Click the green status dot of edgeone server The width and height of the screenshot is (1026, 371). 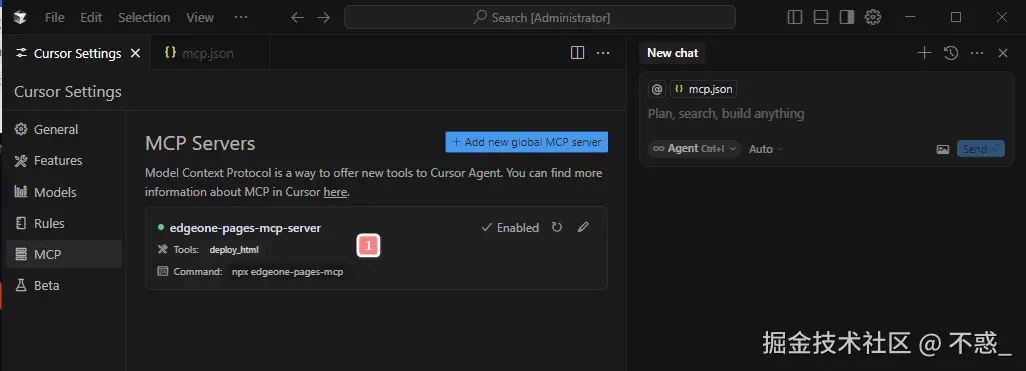click(160, 227)
